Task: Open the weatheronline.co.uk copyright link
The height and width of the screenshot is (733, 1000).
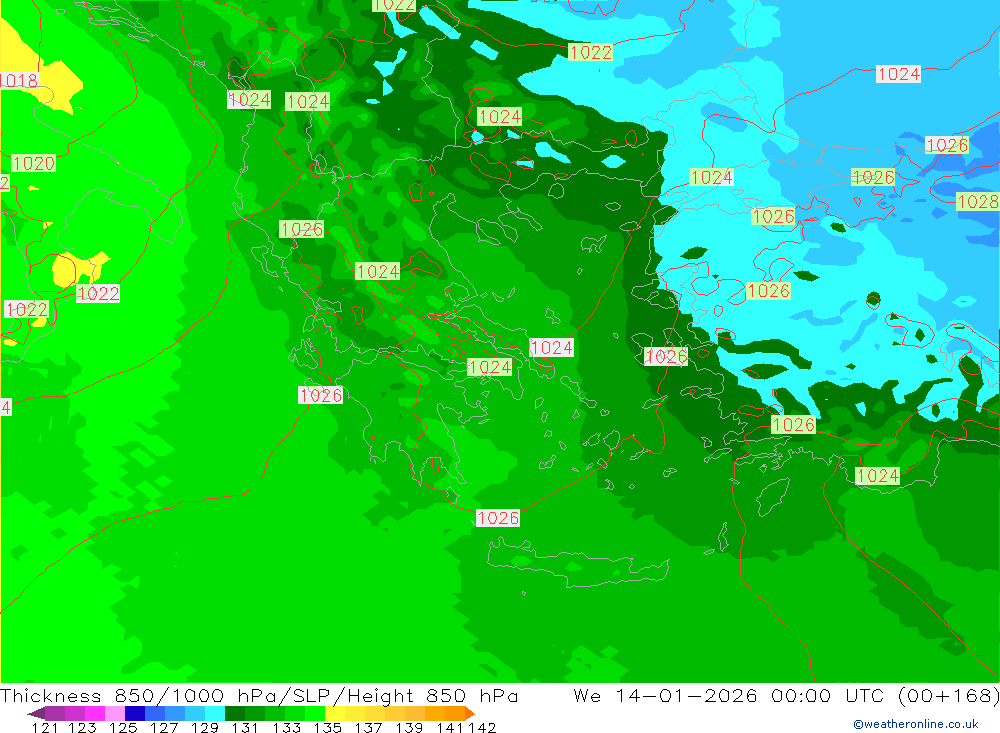Action: point(916,724)
